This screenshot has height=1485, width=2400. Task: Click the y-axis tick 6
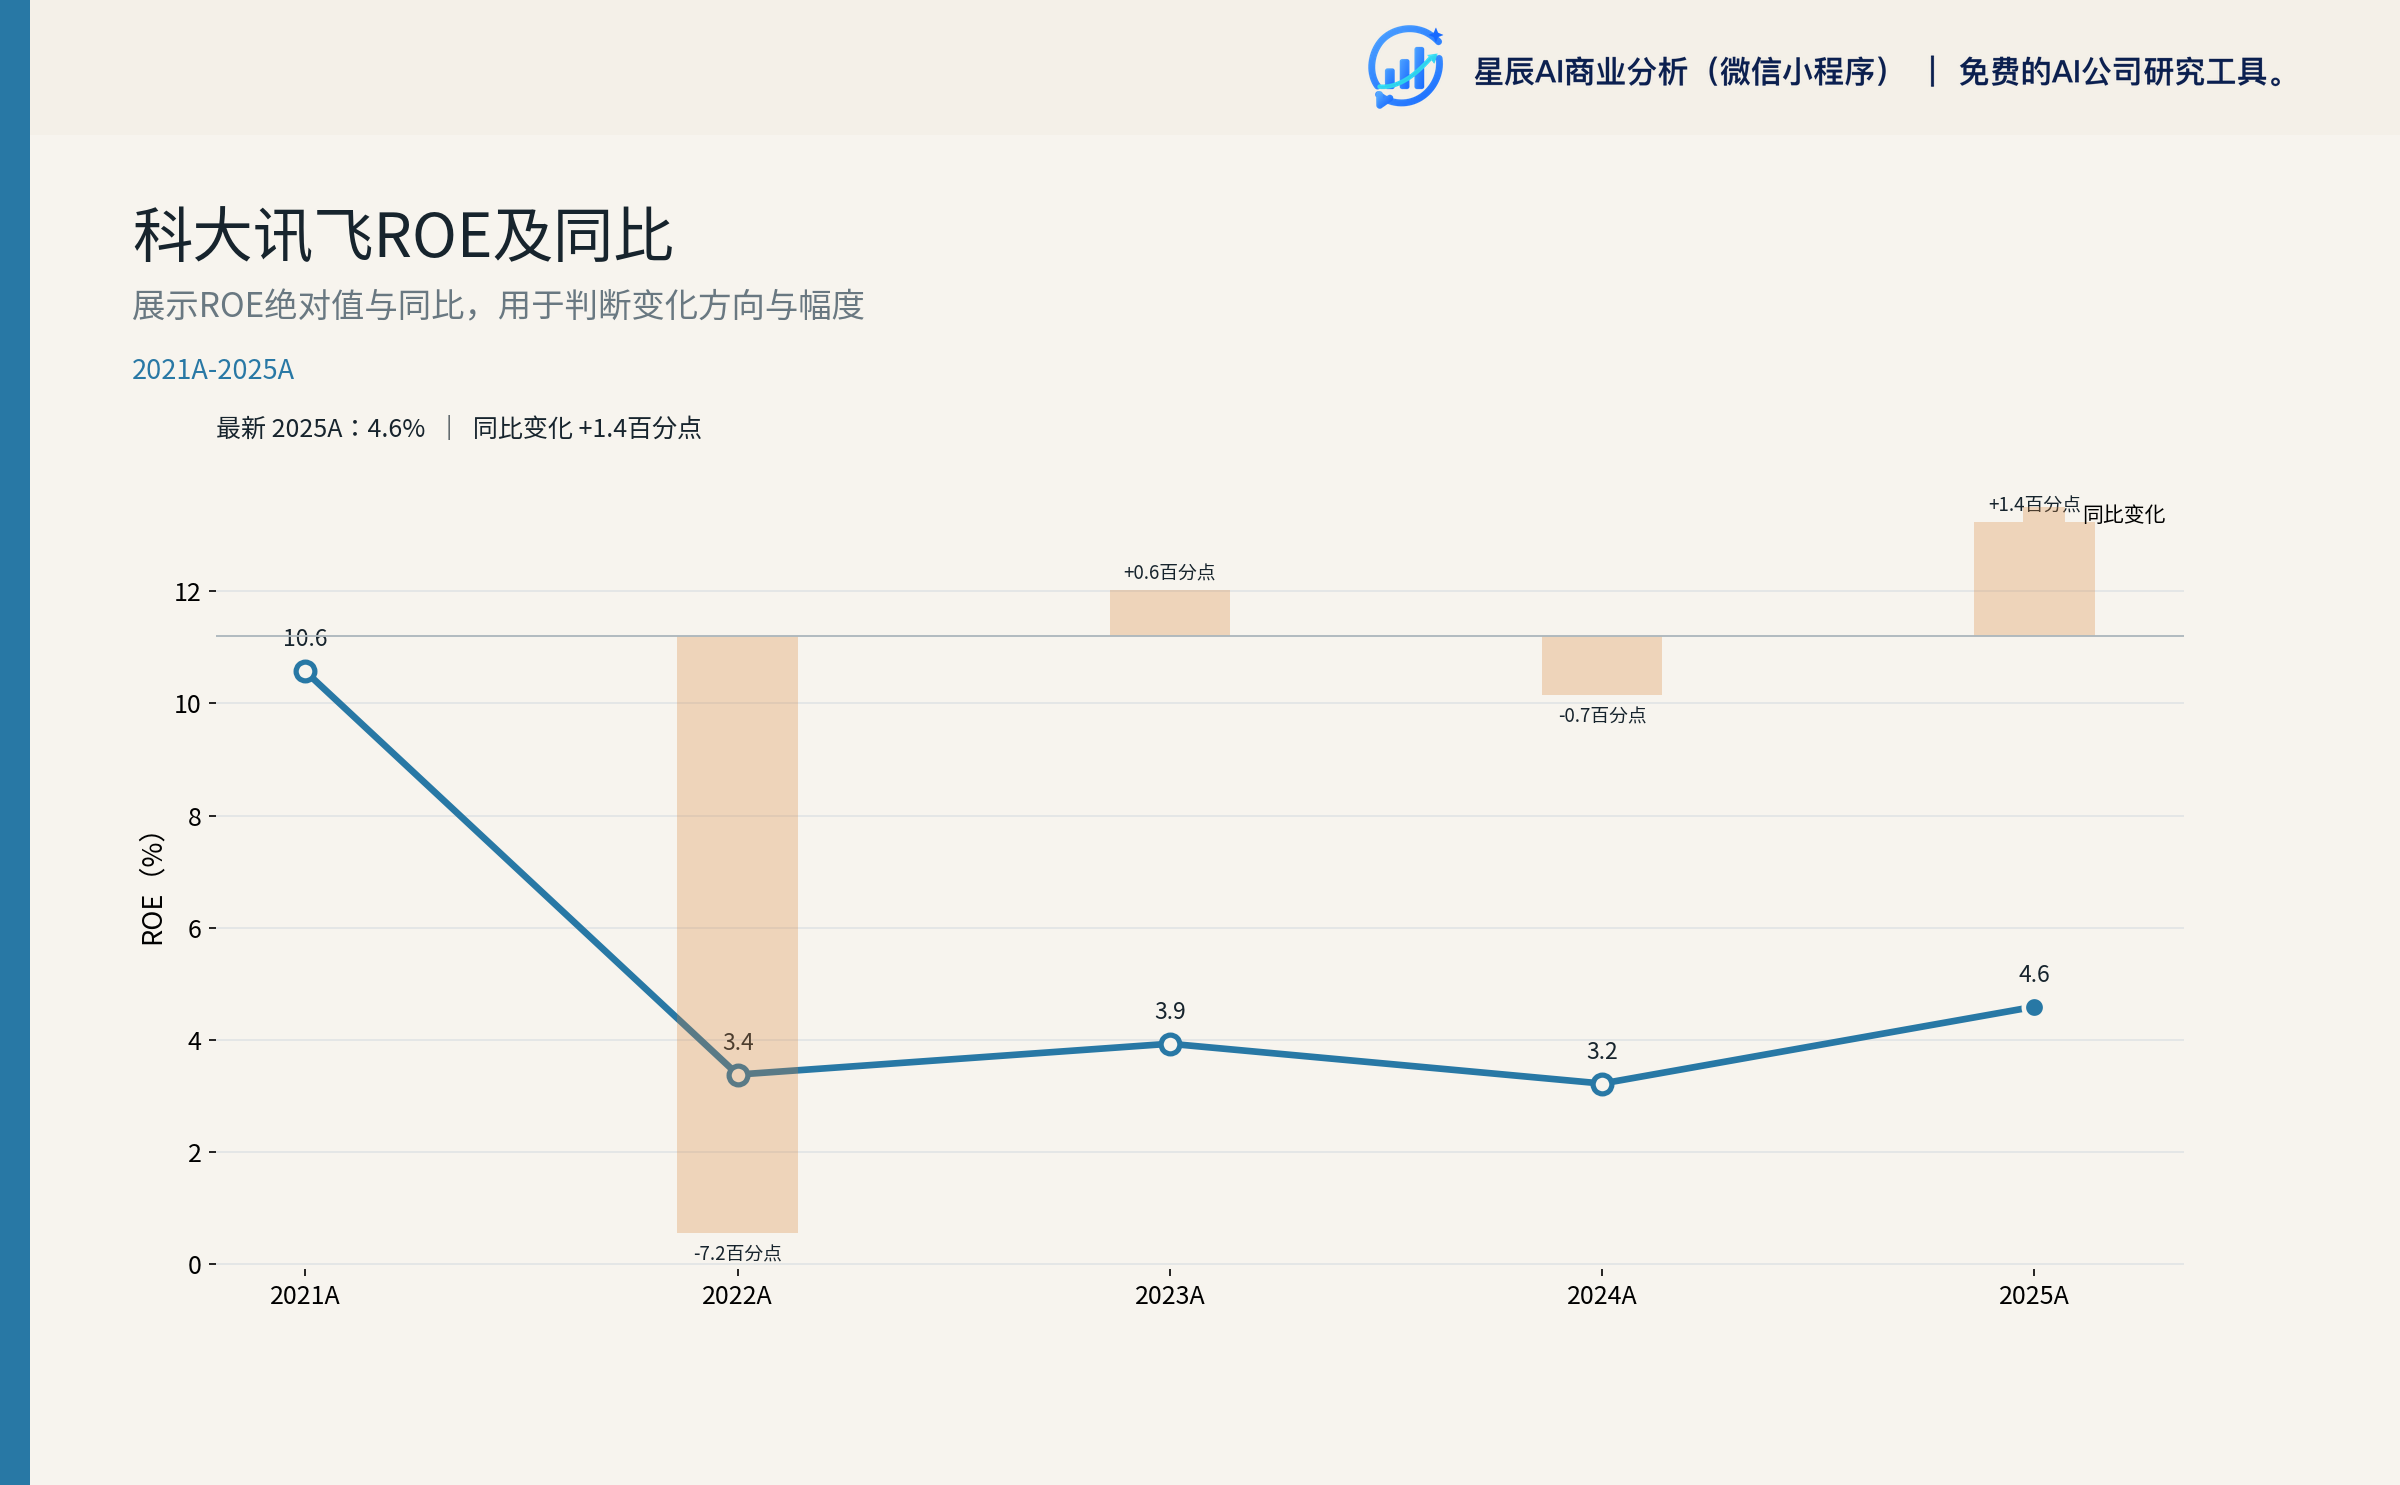click(195, 929)
